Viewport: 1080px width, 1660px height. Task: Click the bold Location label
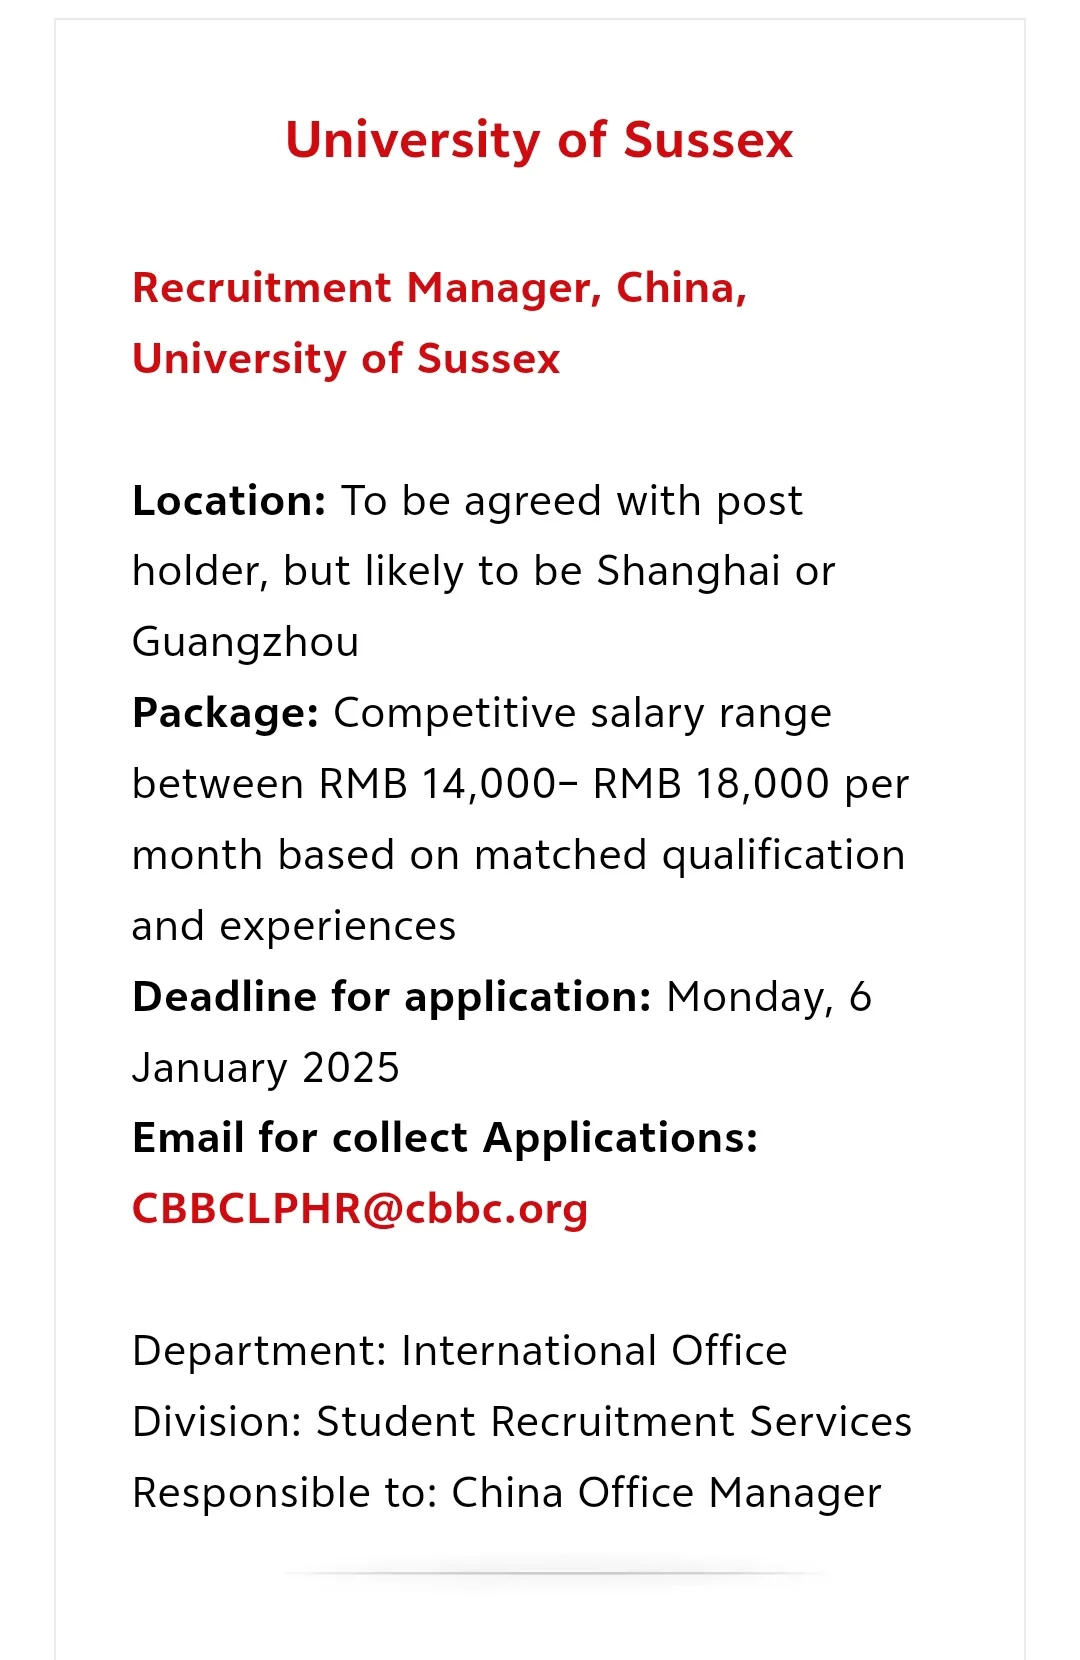(229, 500)
